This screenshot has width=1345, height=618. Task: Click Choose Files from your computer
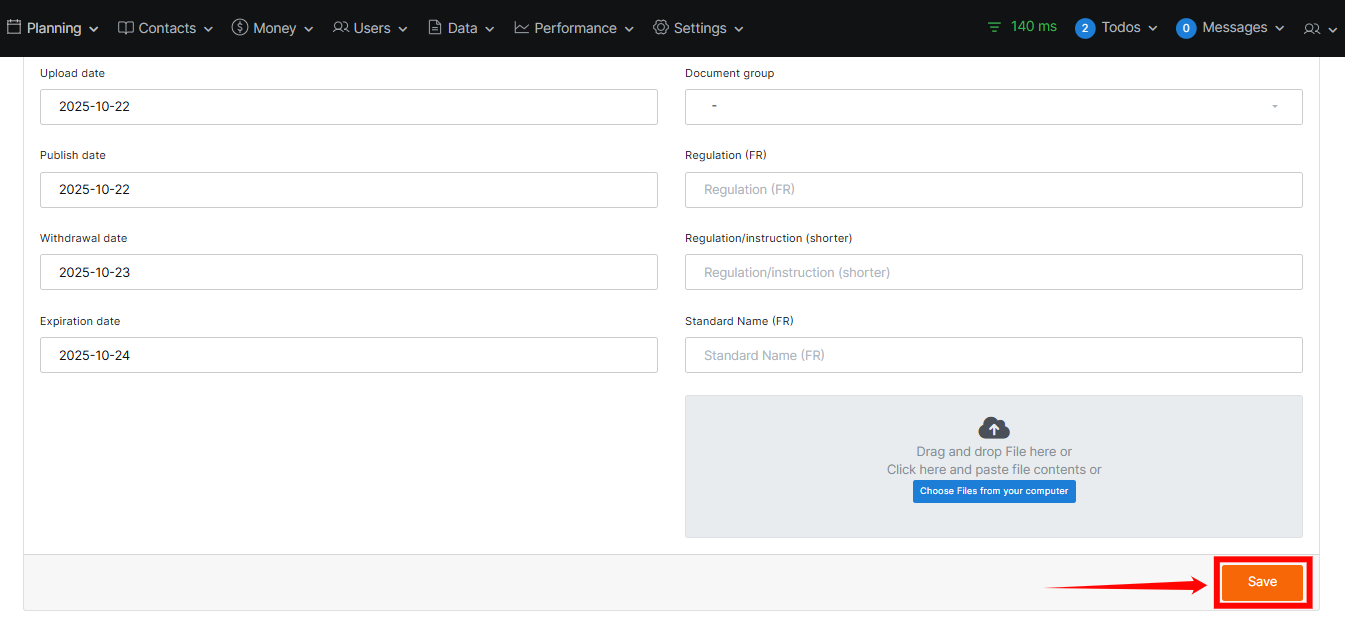[x=994, y=491]
